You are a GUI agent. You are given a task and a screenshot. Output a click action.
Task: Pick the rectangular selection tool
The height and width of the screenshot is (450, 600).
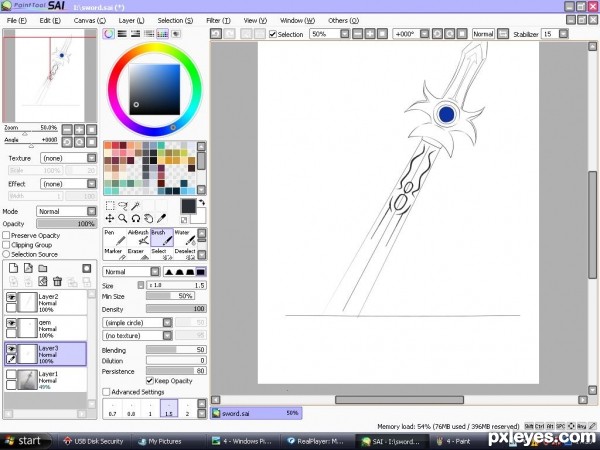(x=110, y=206)
